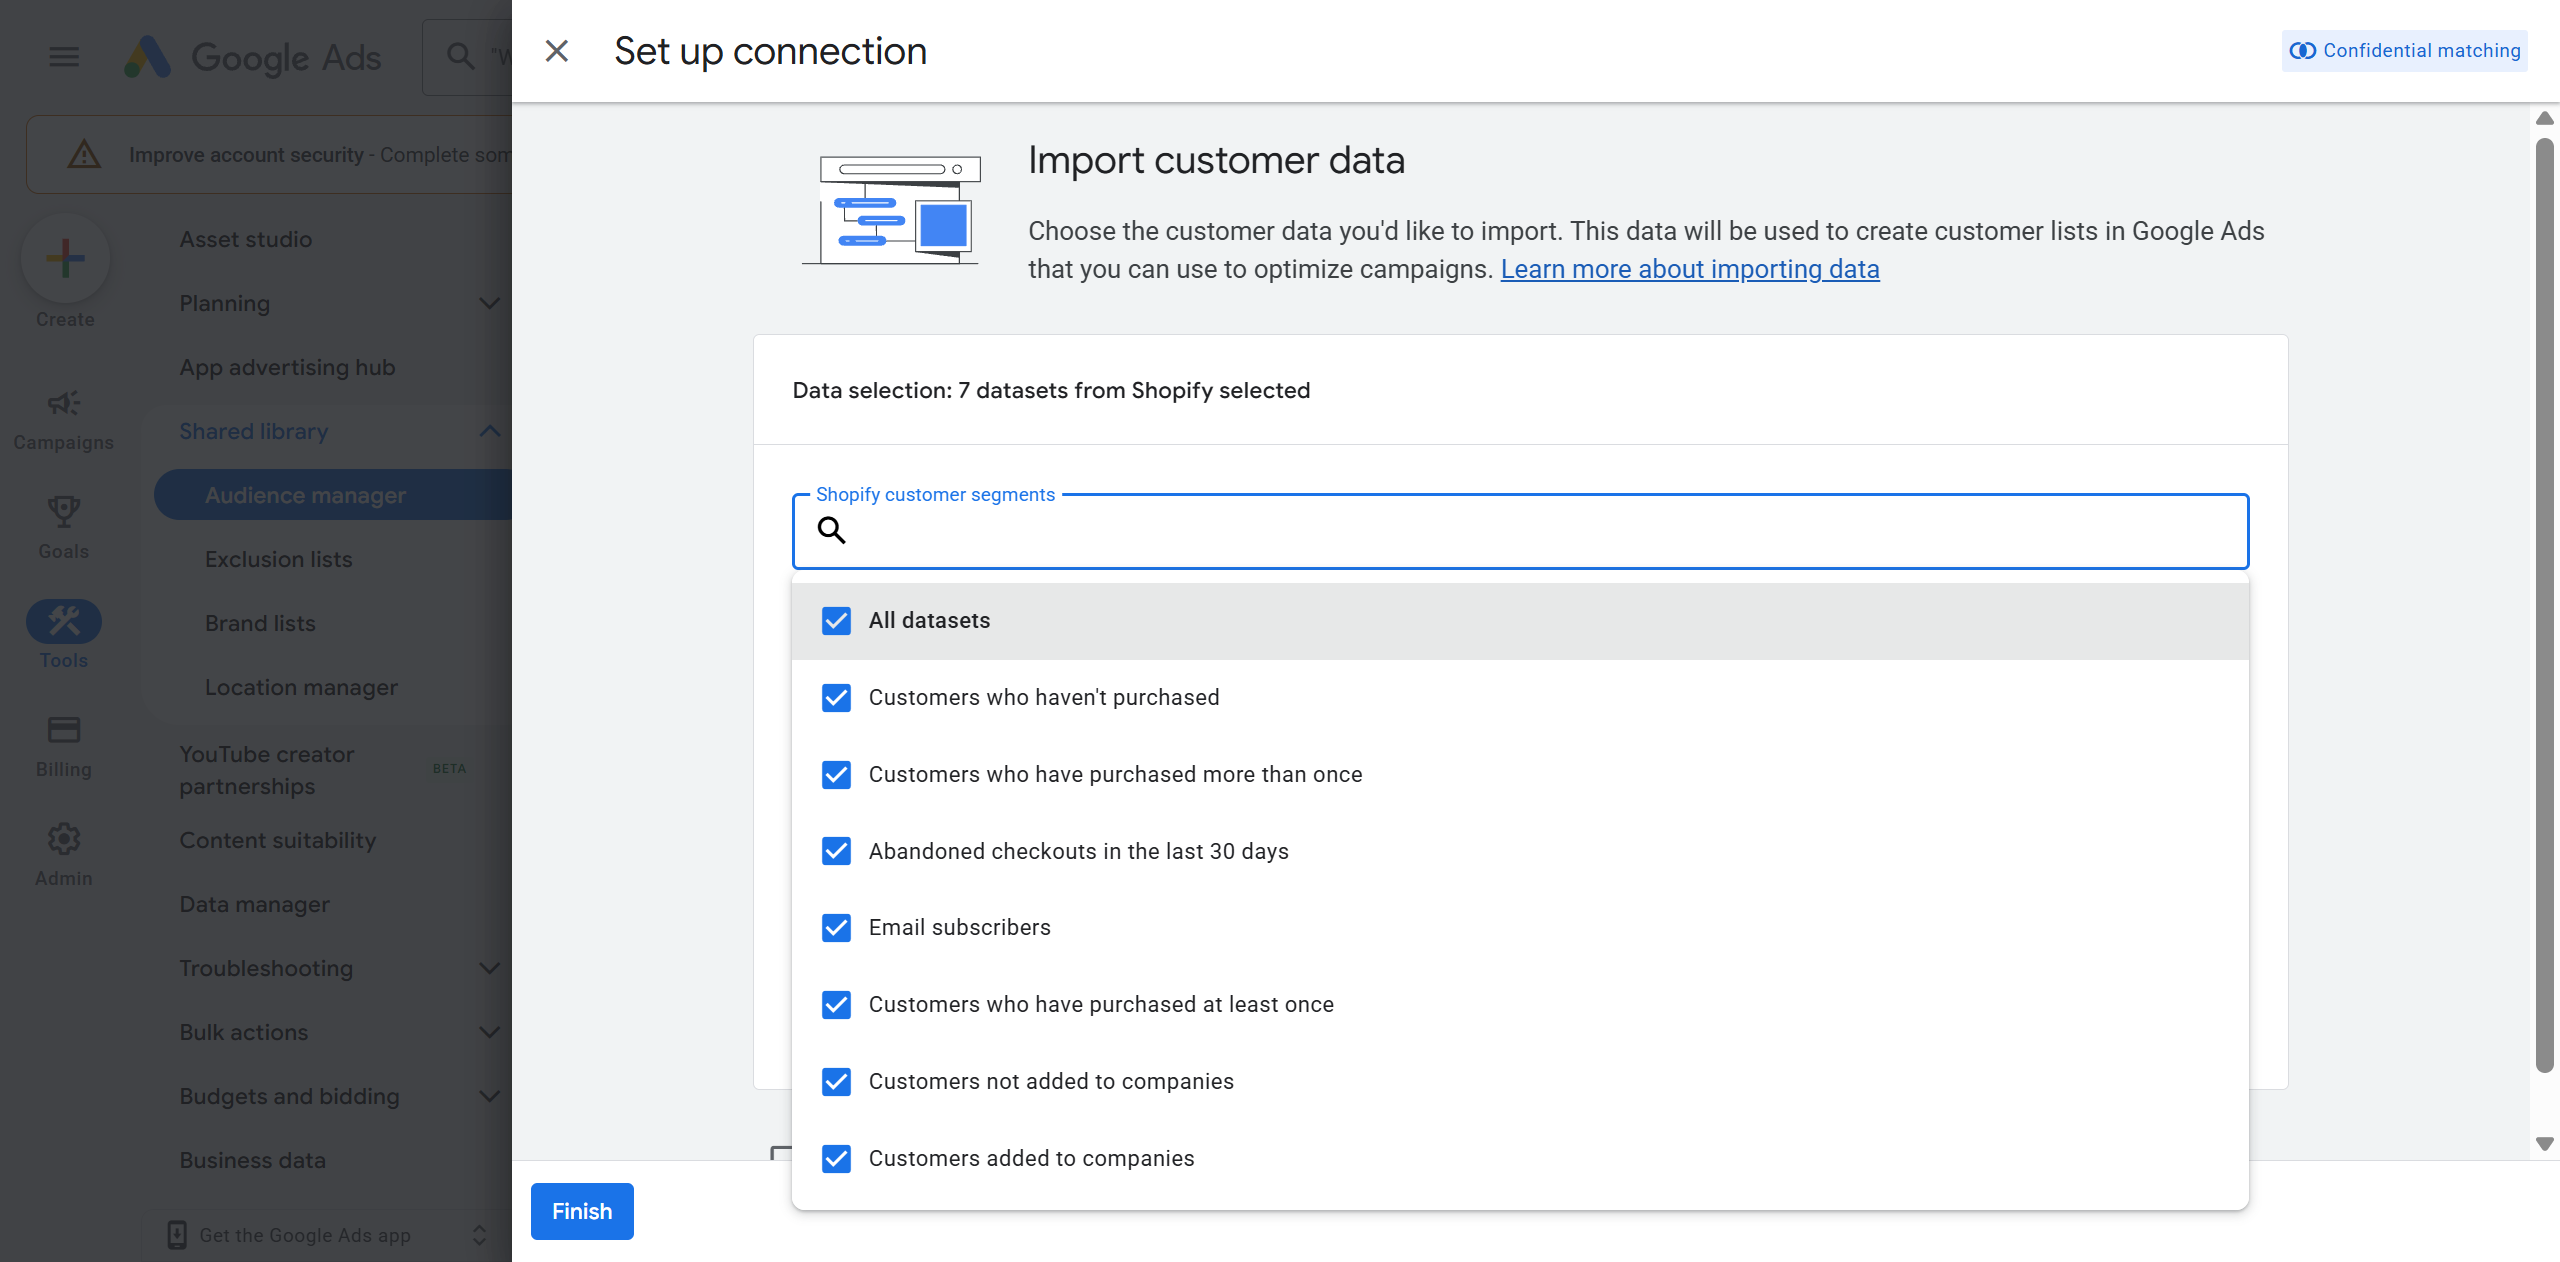Select Audience manager
Image resolution: width=2560 pixels, height=1262 pixels.
point(332,495)
